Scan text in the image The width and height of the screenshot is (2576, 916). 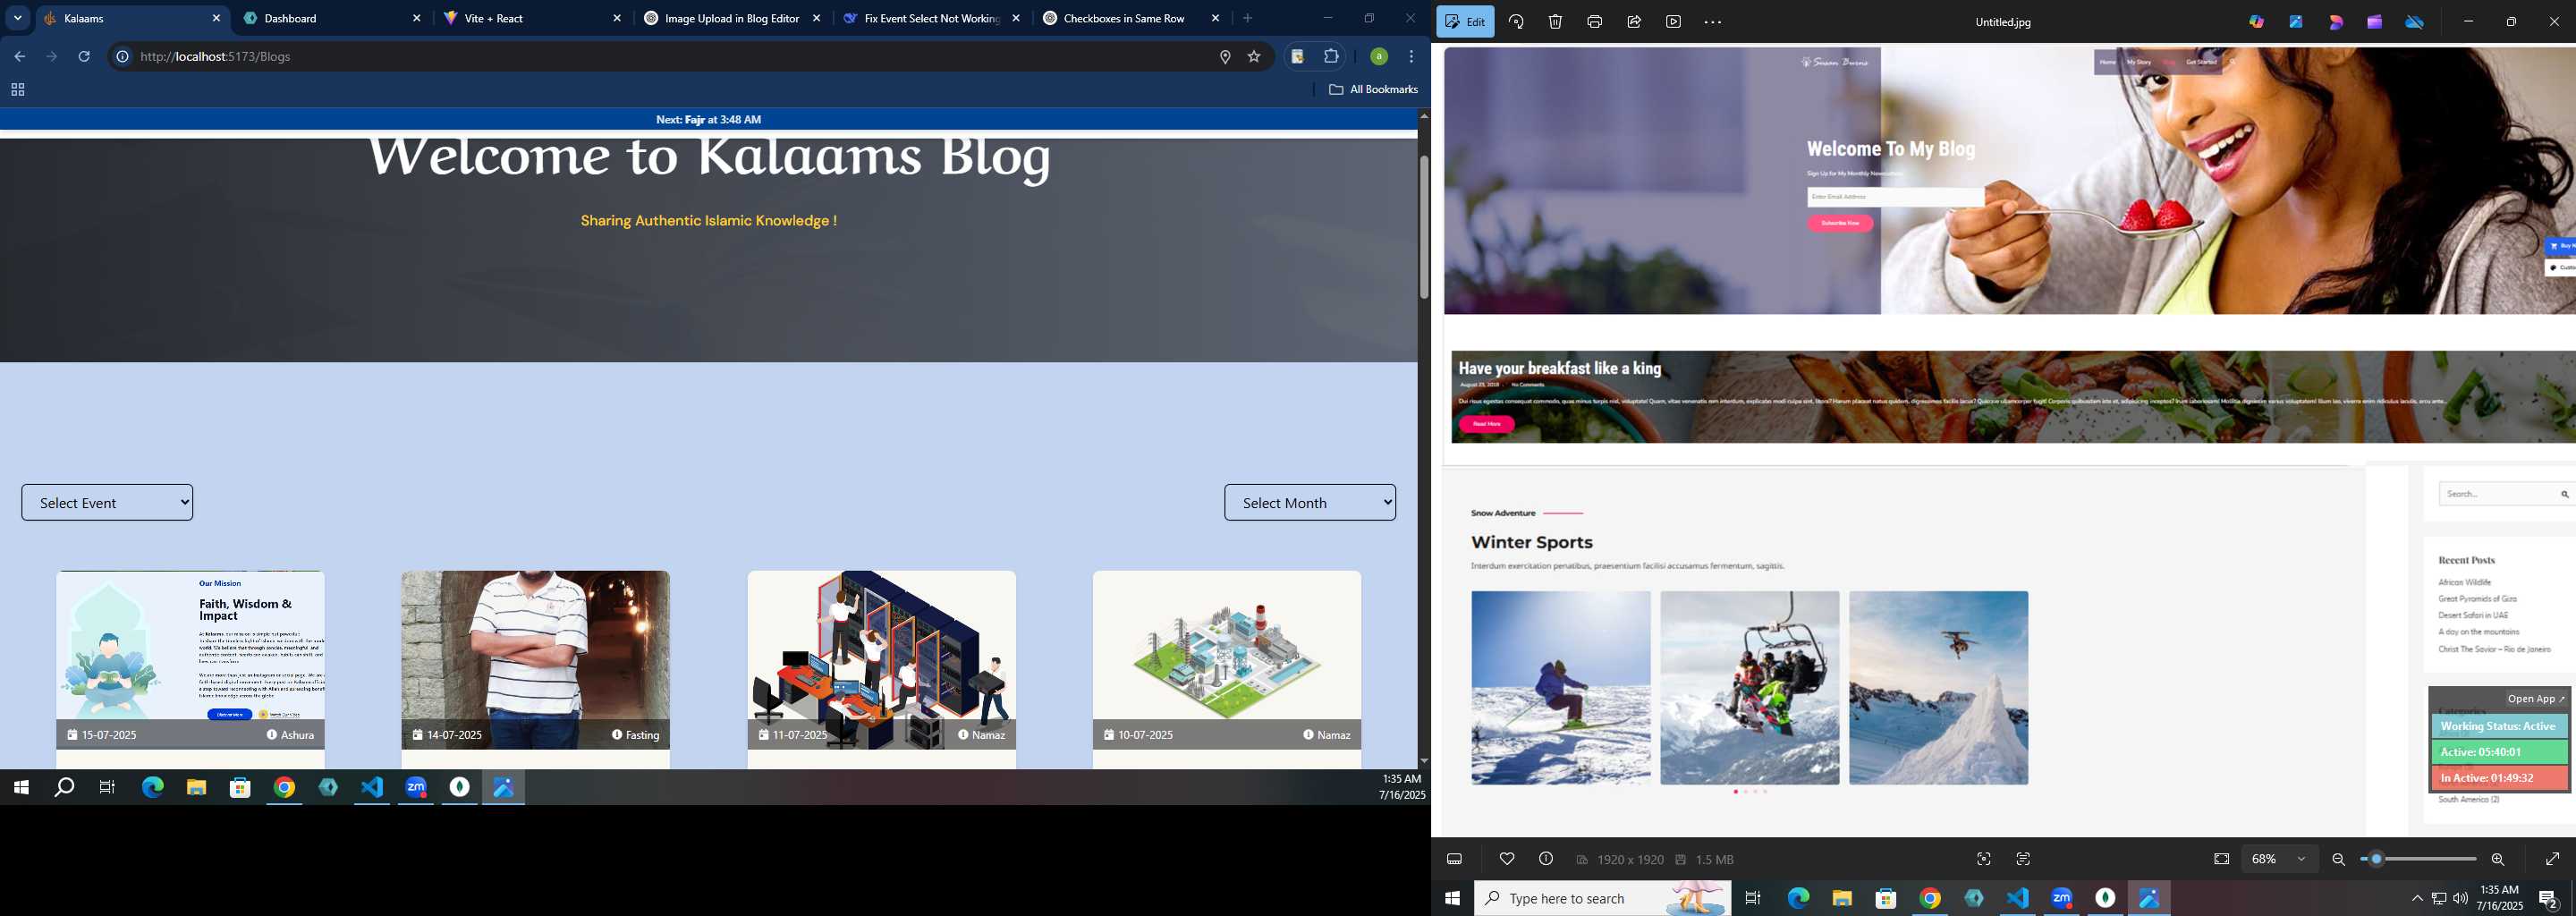click(x=2023, y=859)
